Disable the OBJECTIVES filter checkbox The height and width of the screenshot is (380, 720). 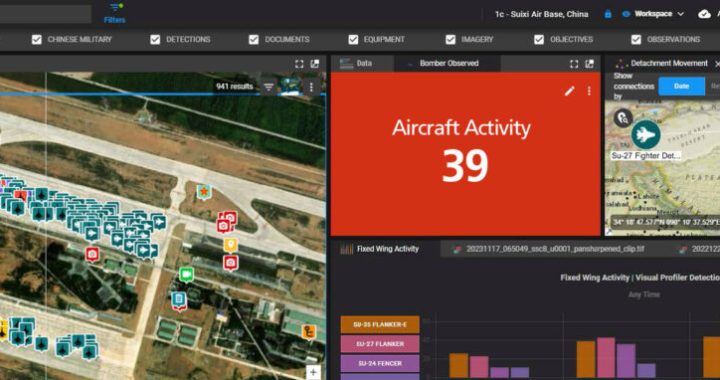click(x=539, y=39)
